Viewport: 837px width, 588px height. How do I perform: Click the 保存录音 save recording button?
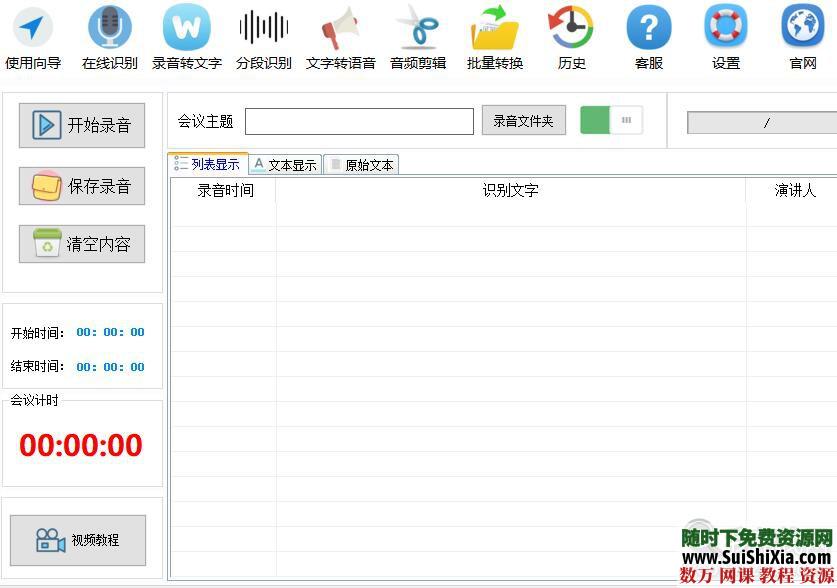[x=81, y=185]
